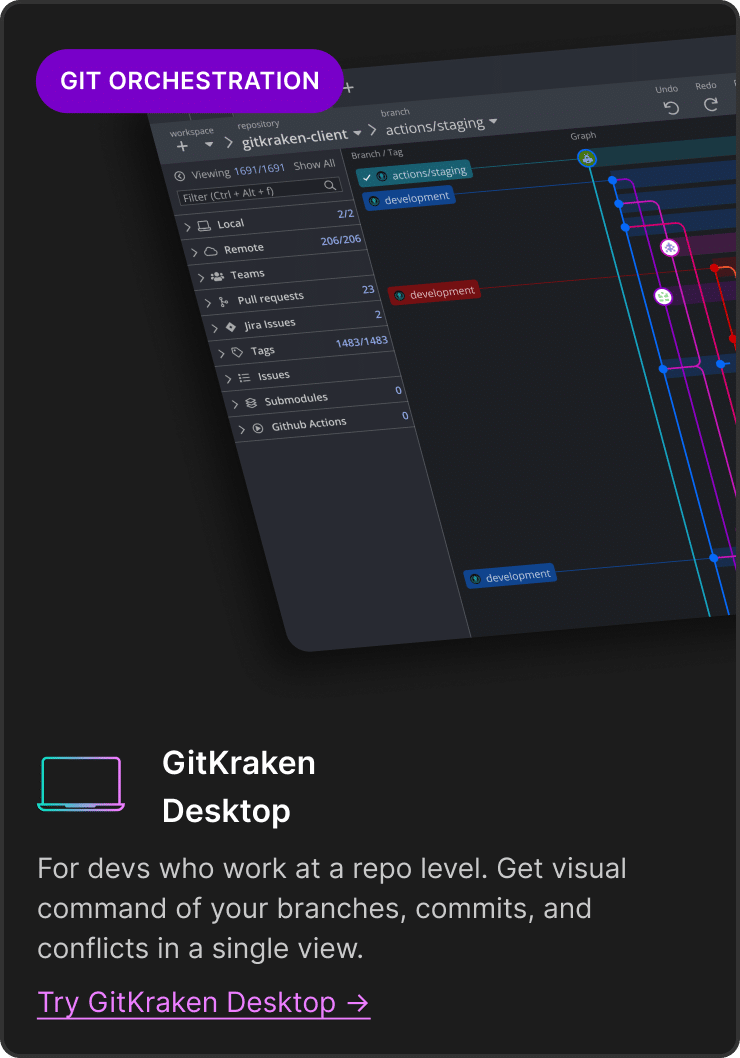Click the magnifier icon in Filter field
The width and height of the screenshot is (740, 1058).
click(x=330, y=185)
